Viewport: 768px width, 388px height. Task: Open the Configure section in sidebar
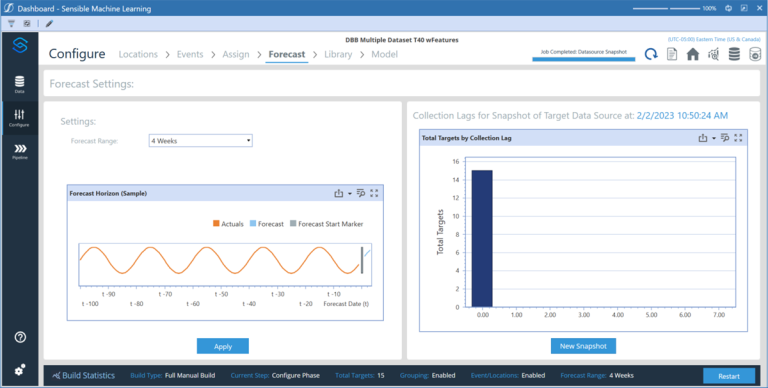click(x=20, y=118)
